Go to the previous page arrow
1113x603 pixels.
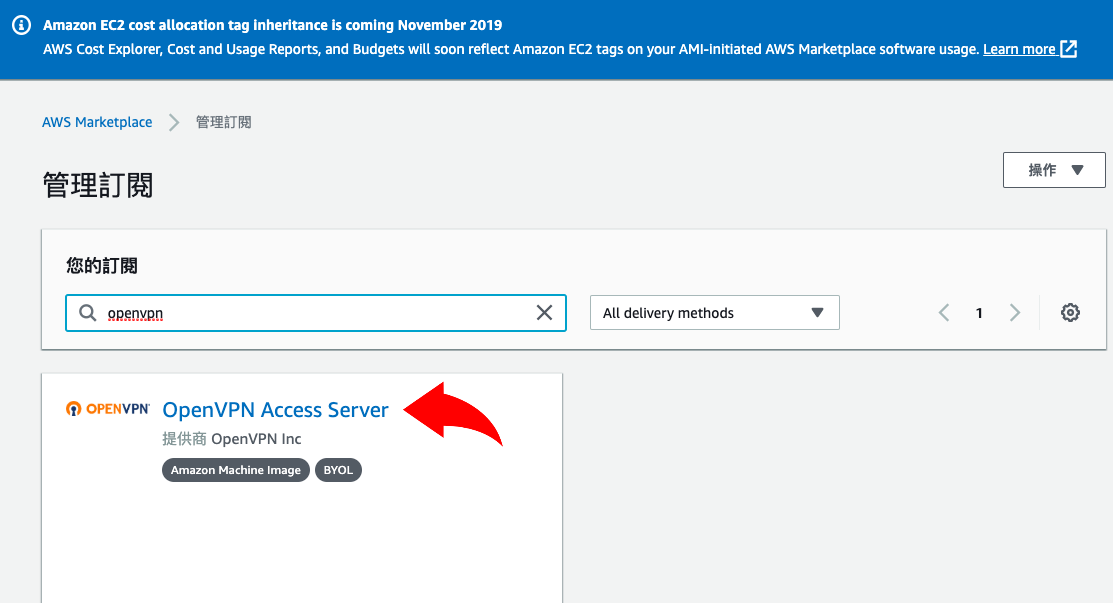(x=944, y=313)
